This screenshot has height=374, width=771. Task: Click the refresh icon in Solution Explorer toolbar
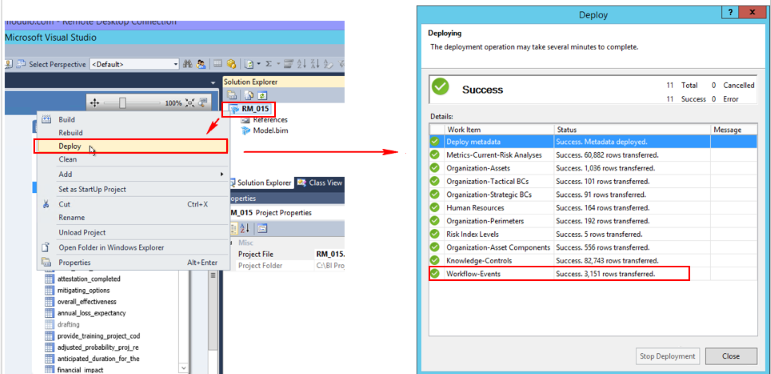click(x=262, y=95)
